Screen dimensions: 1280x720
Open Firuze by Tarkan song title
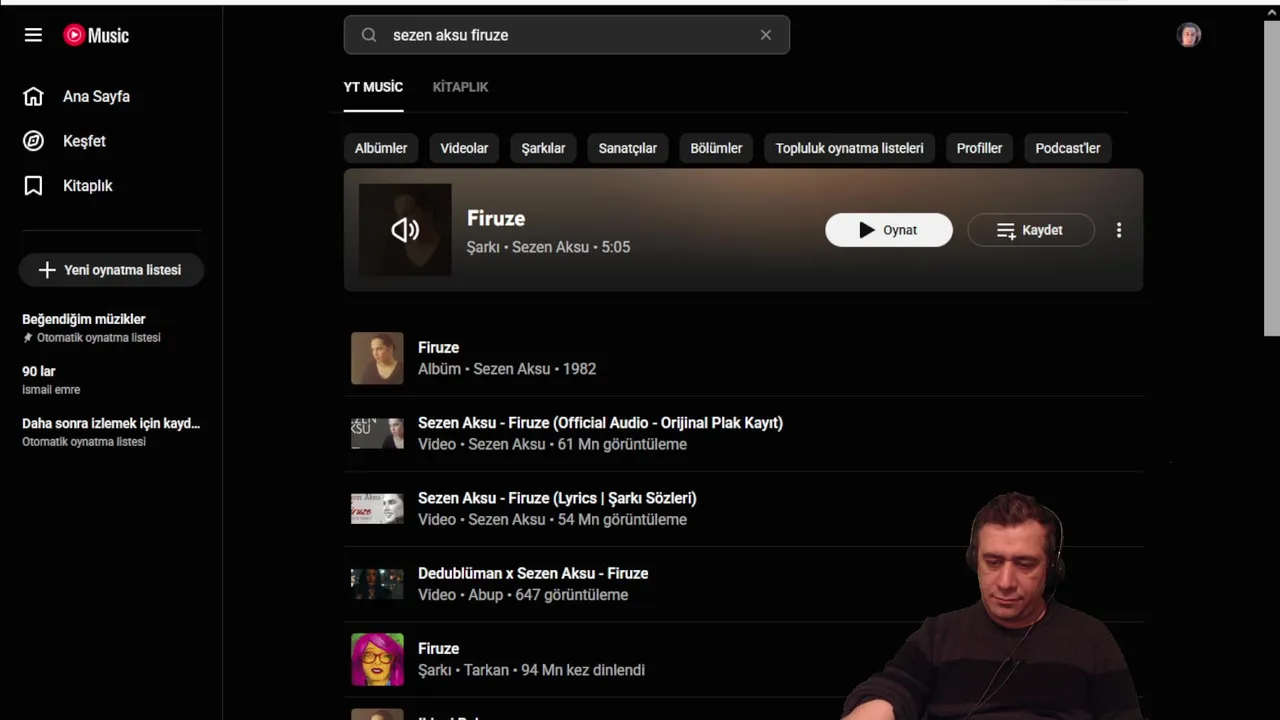click(438, 649)
